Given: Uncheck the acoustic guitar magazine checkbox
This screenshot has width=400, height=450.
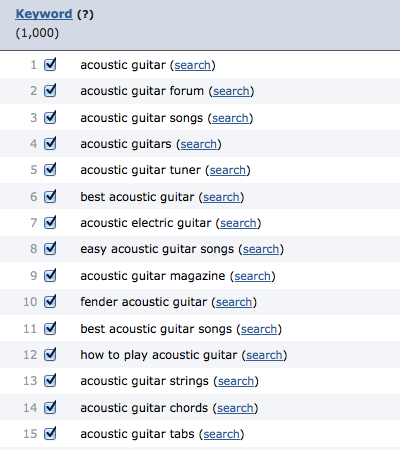Looking at the screenshot, I should 50,276.
